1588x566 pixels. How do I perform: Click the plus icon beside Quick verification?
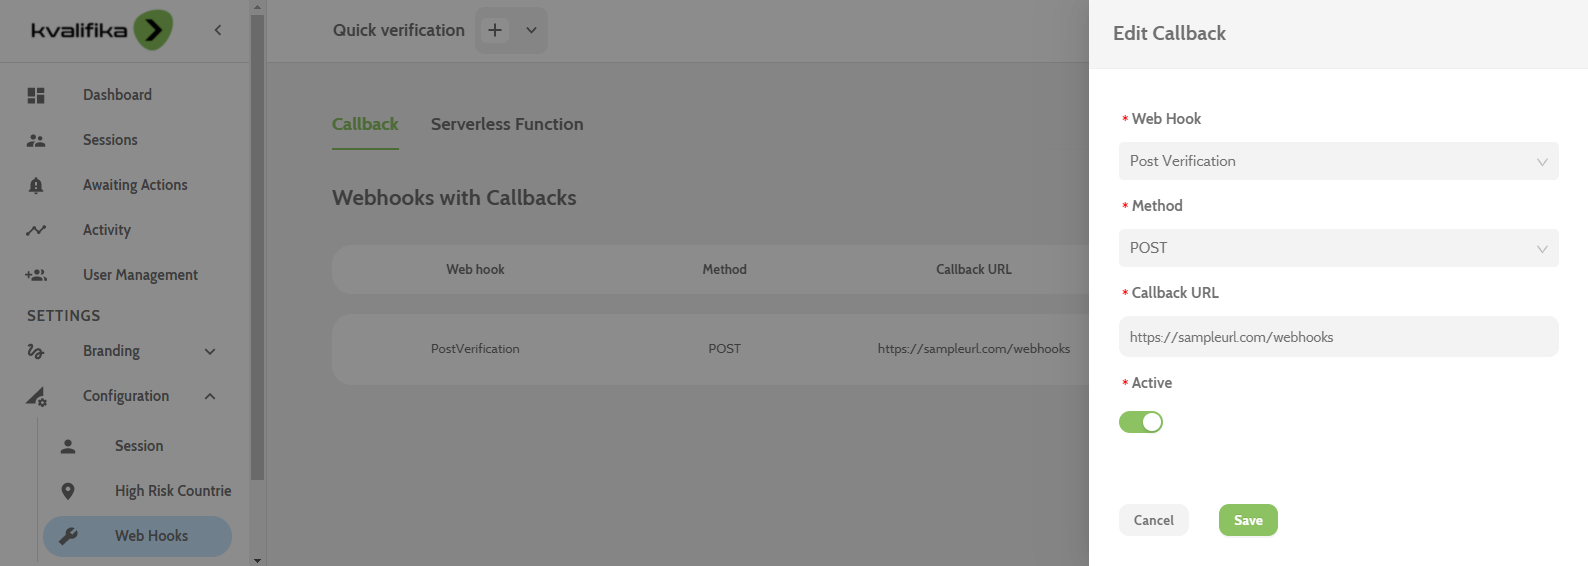[x=495, y=30]
